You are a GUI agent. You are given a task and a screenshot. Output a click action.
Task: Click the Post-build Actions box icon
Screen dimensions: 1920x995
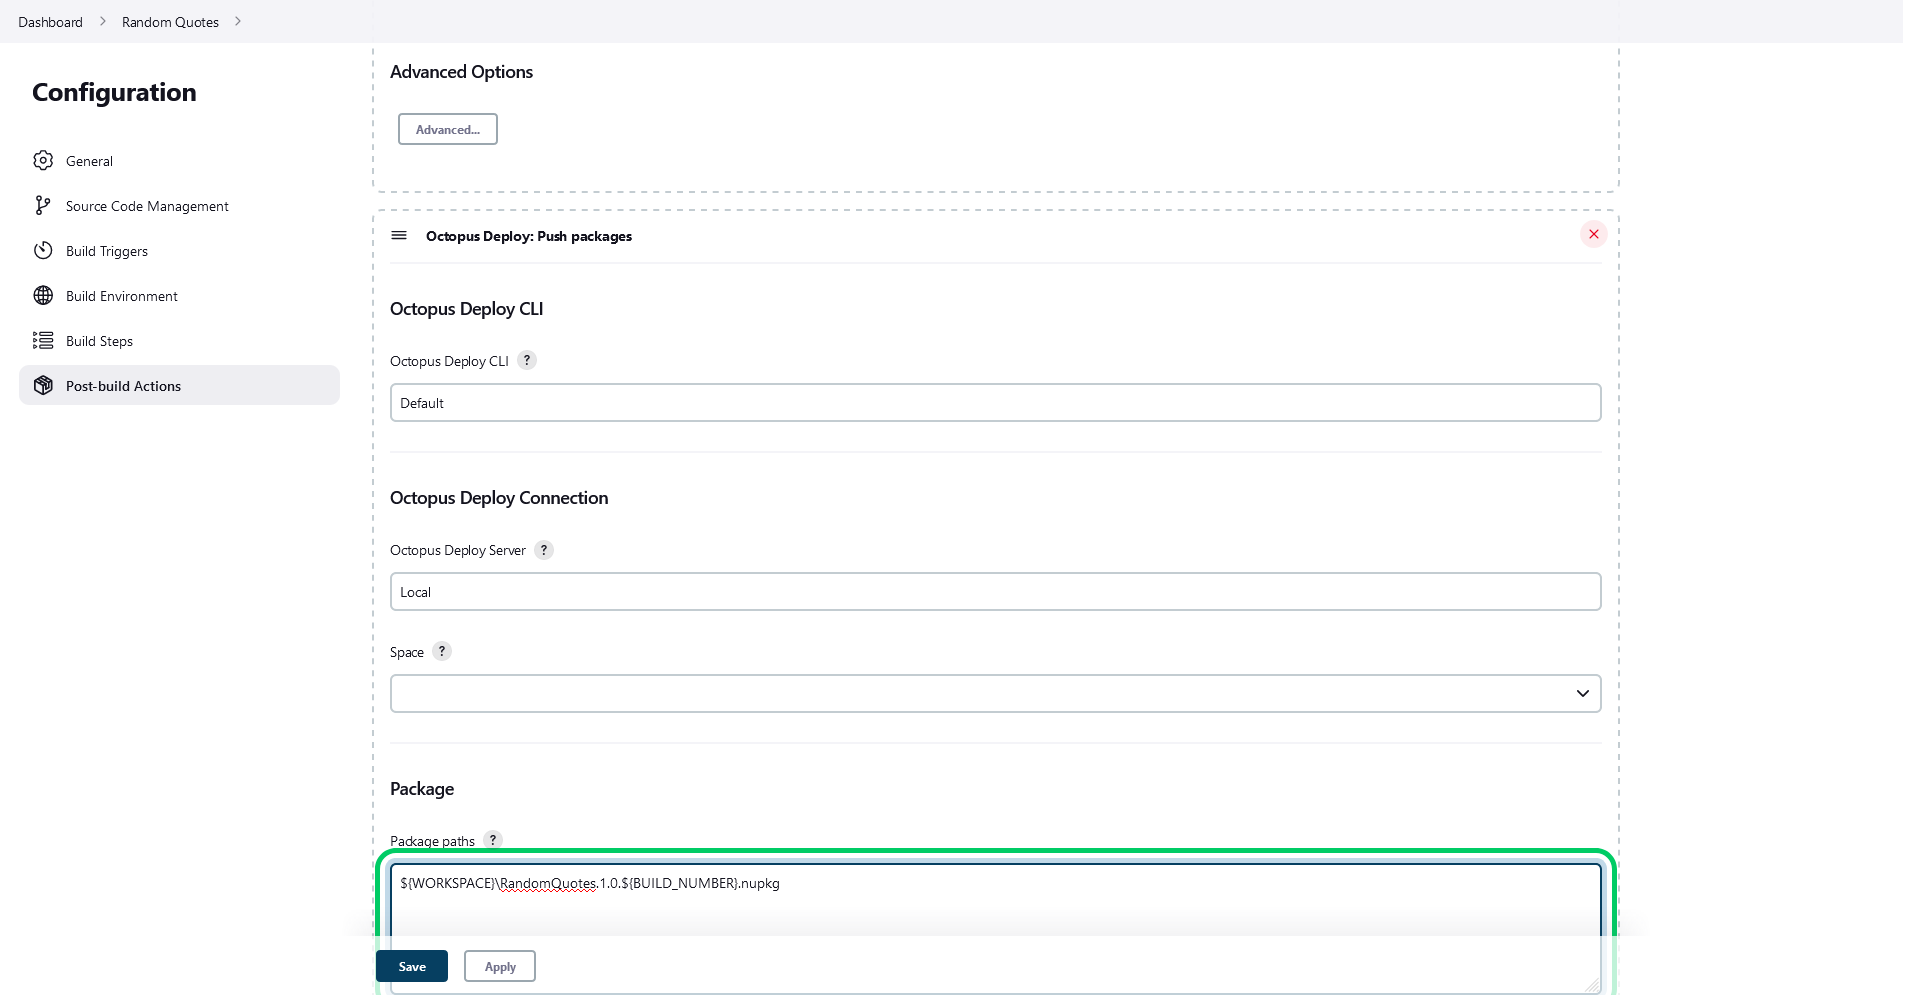pos(43,385)
